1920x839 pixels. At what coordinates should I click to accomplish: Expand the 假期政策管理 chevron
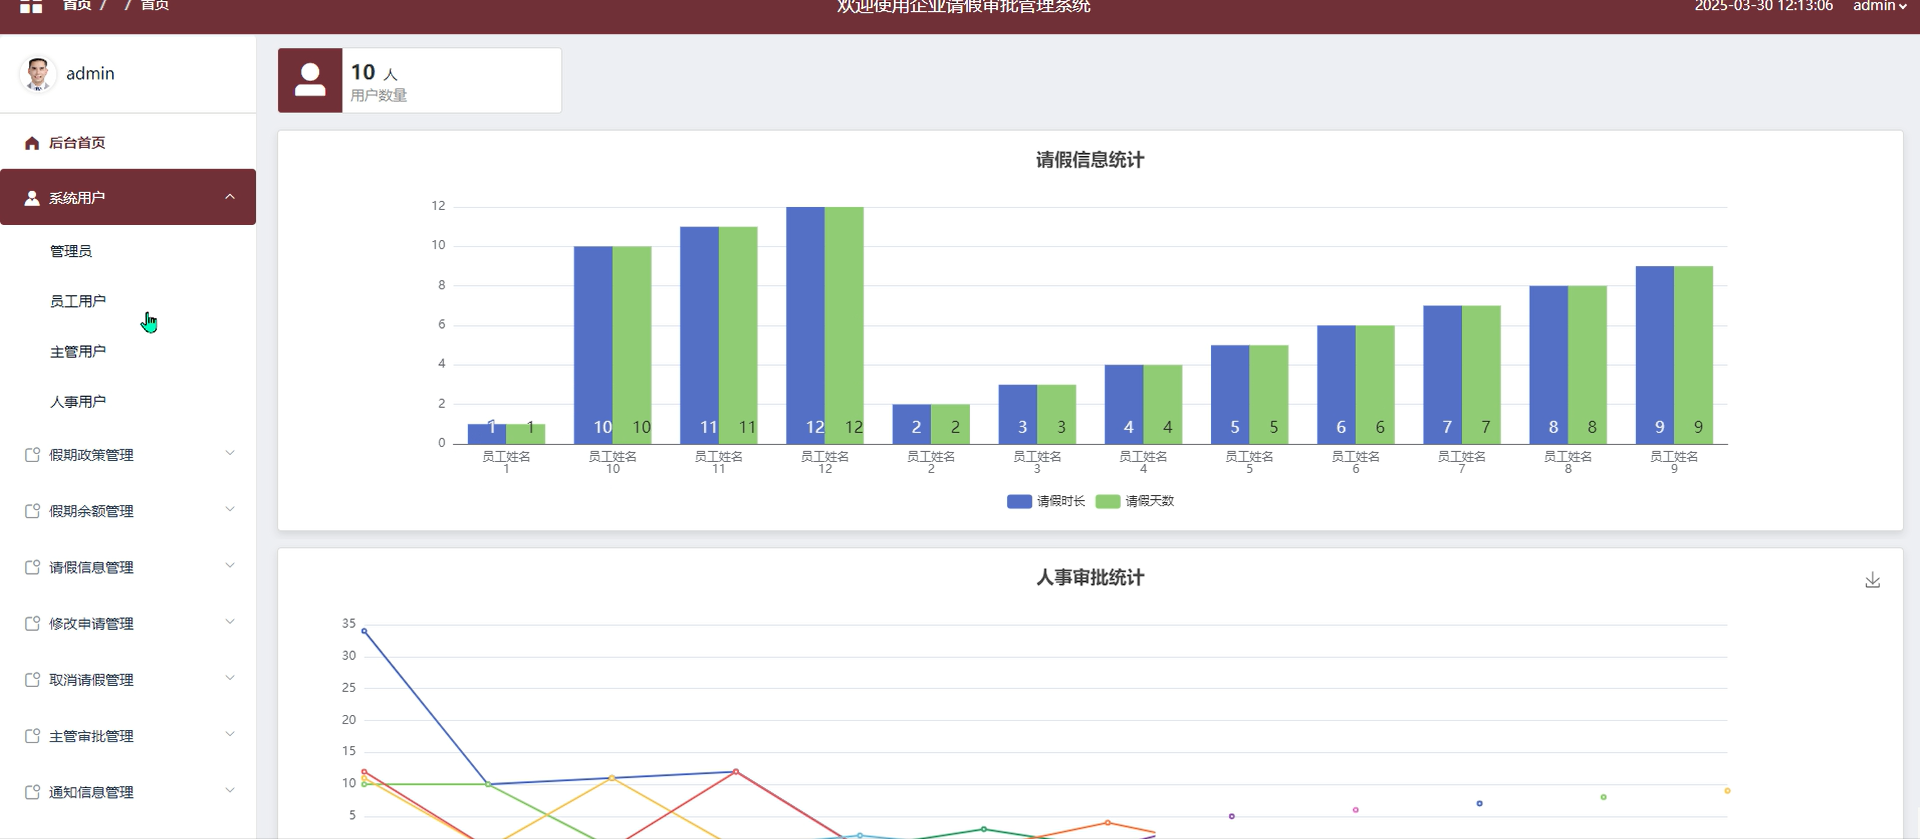tap(230, 454)
